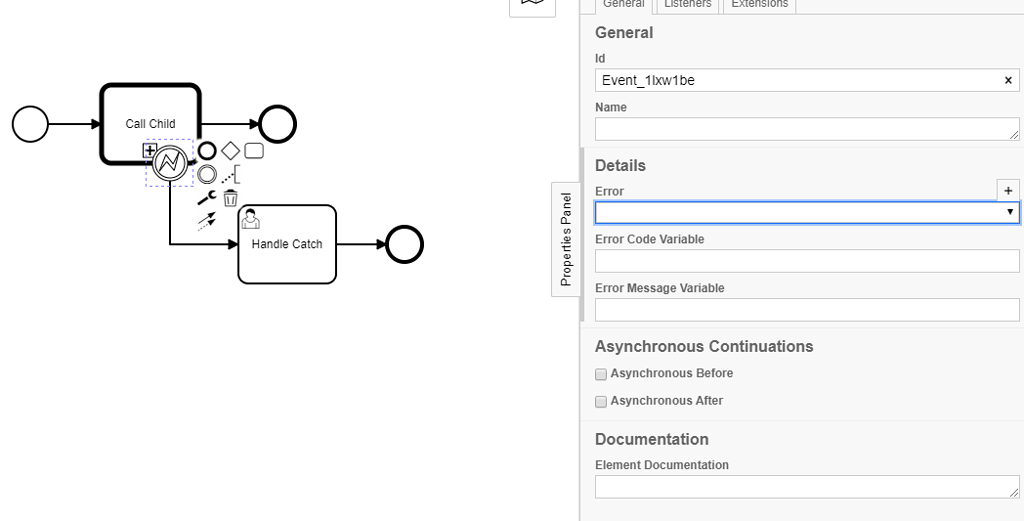Viewport: 1024px width, 521px height.
Task: Append task rectangle from context pad
Action: tap(254, 151)
